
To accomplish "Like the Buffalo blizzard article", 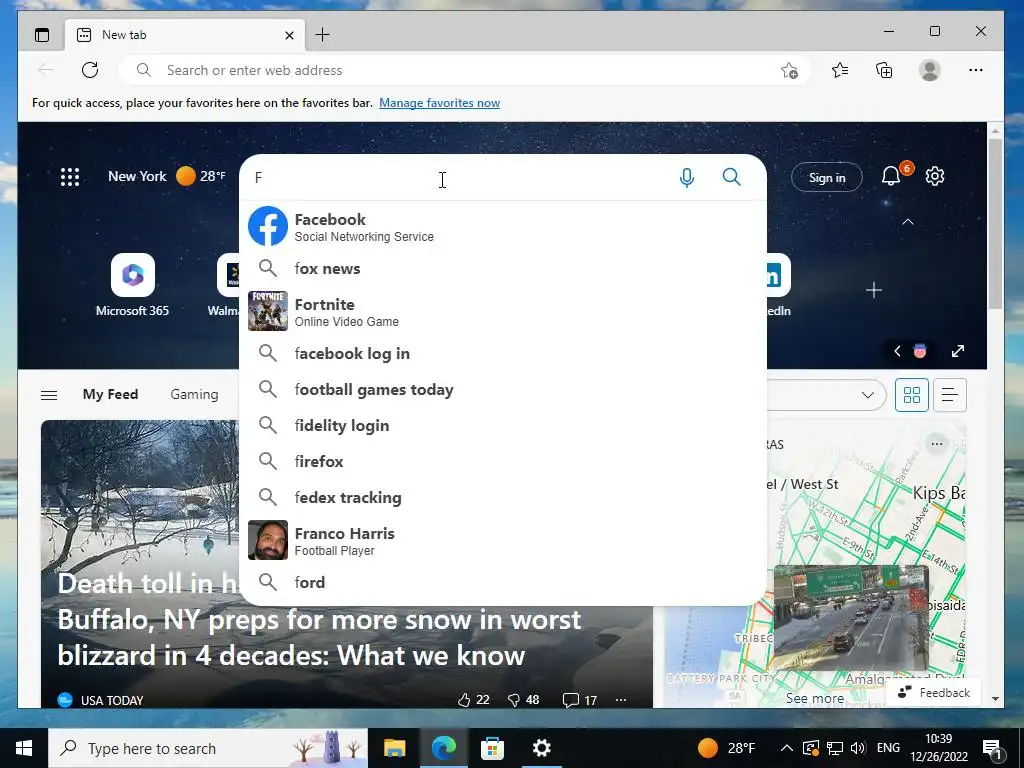I will (473, 700).
